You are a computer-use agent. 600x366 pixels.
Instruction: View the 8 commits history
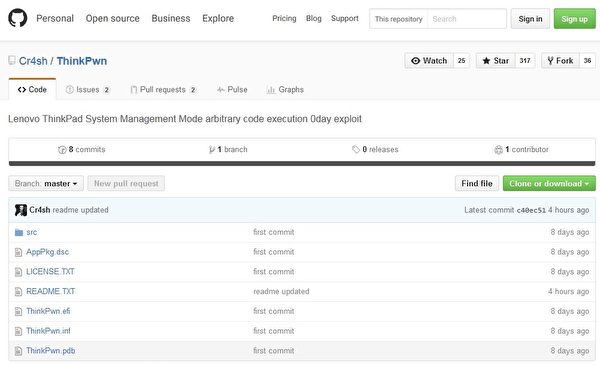(x=82, y=149)
